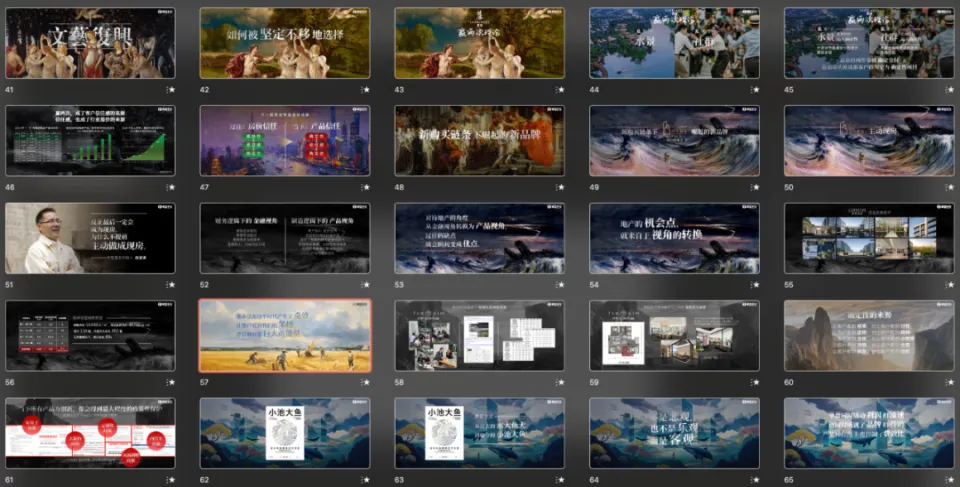
Task: Open slide 51 with the man's portrait
Action: (90, 238)
